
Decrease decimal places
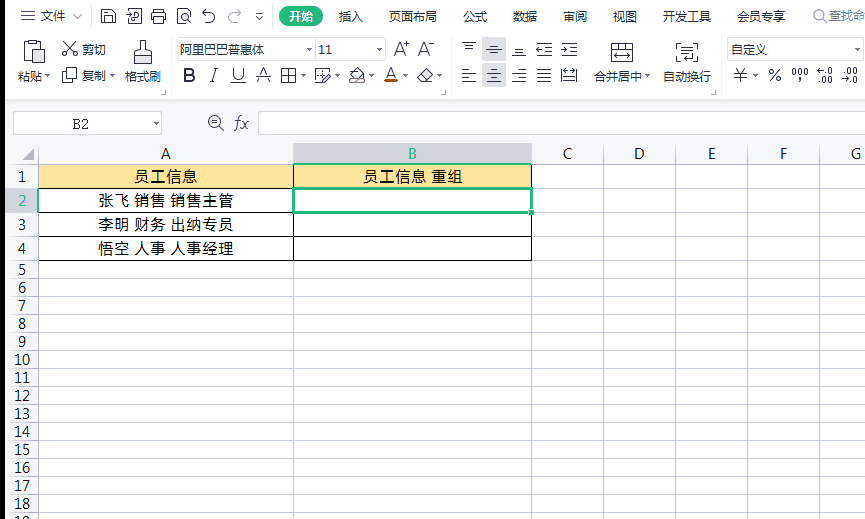point(850,75)
